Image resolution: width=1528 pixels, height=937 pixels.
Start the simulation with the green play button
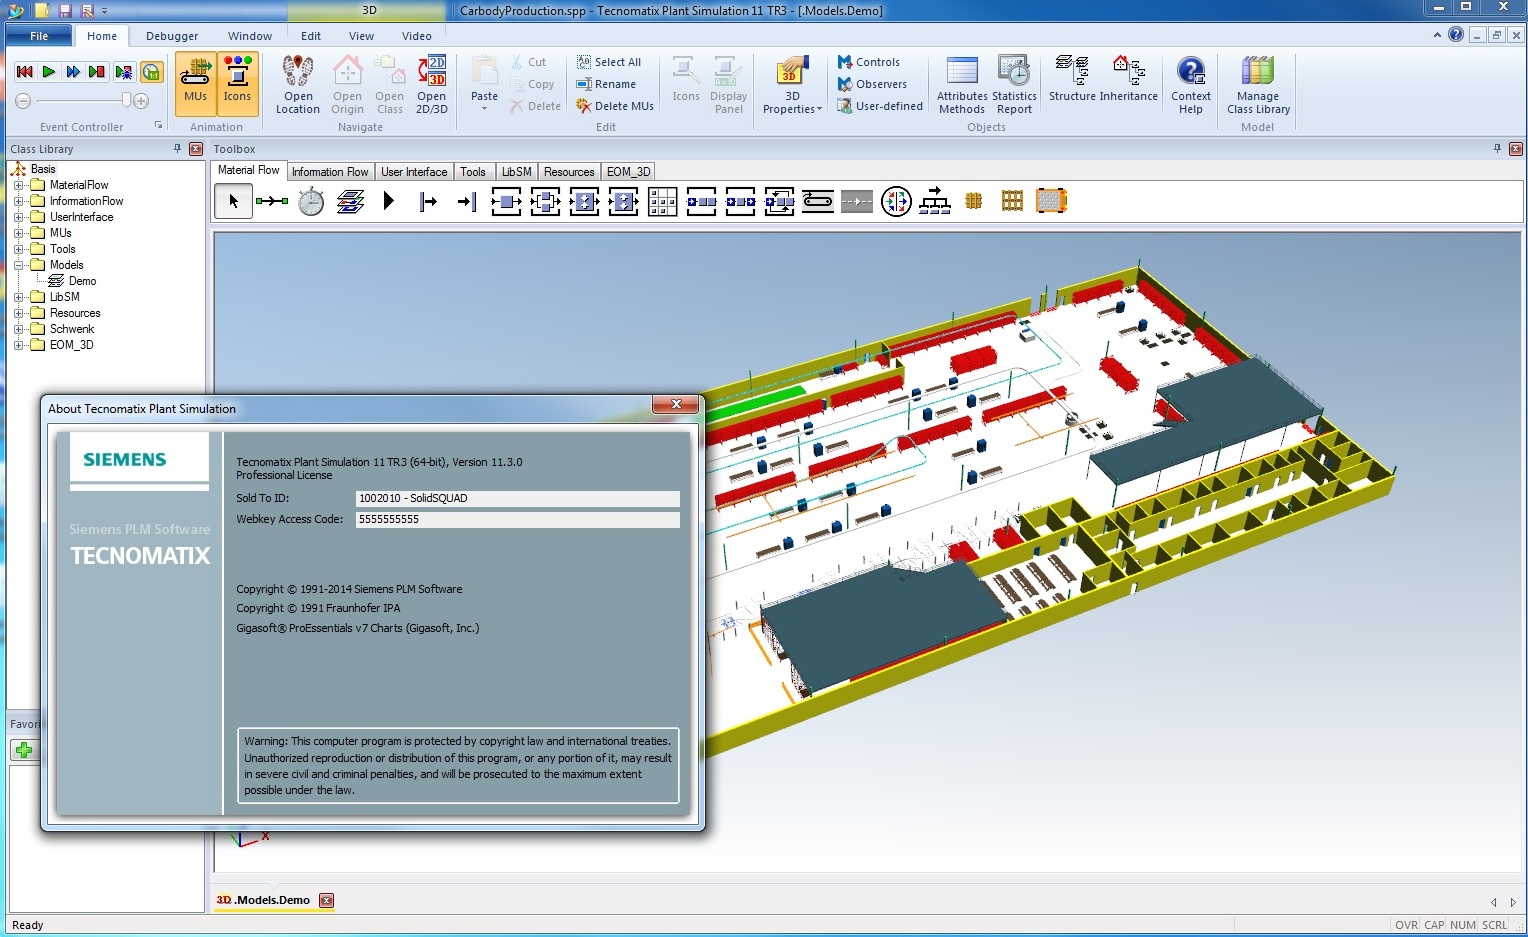point(49,72)
